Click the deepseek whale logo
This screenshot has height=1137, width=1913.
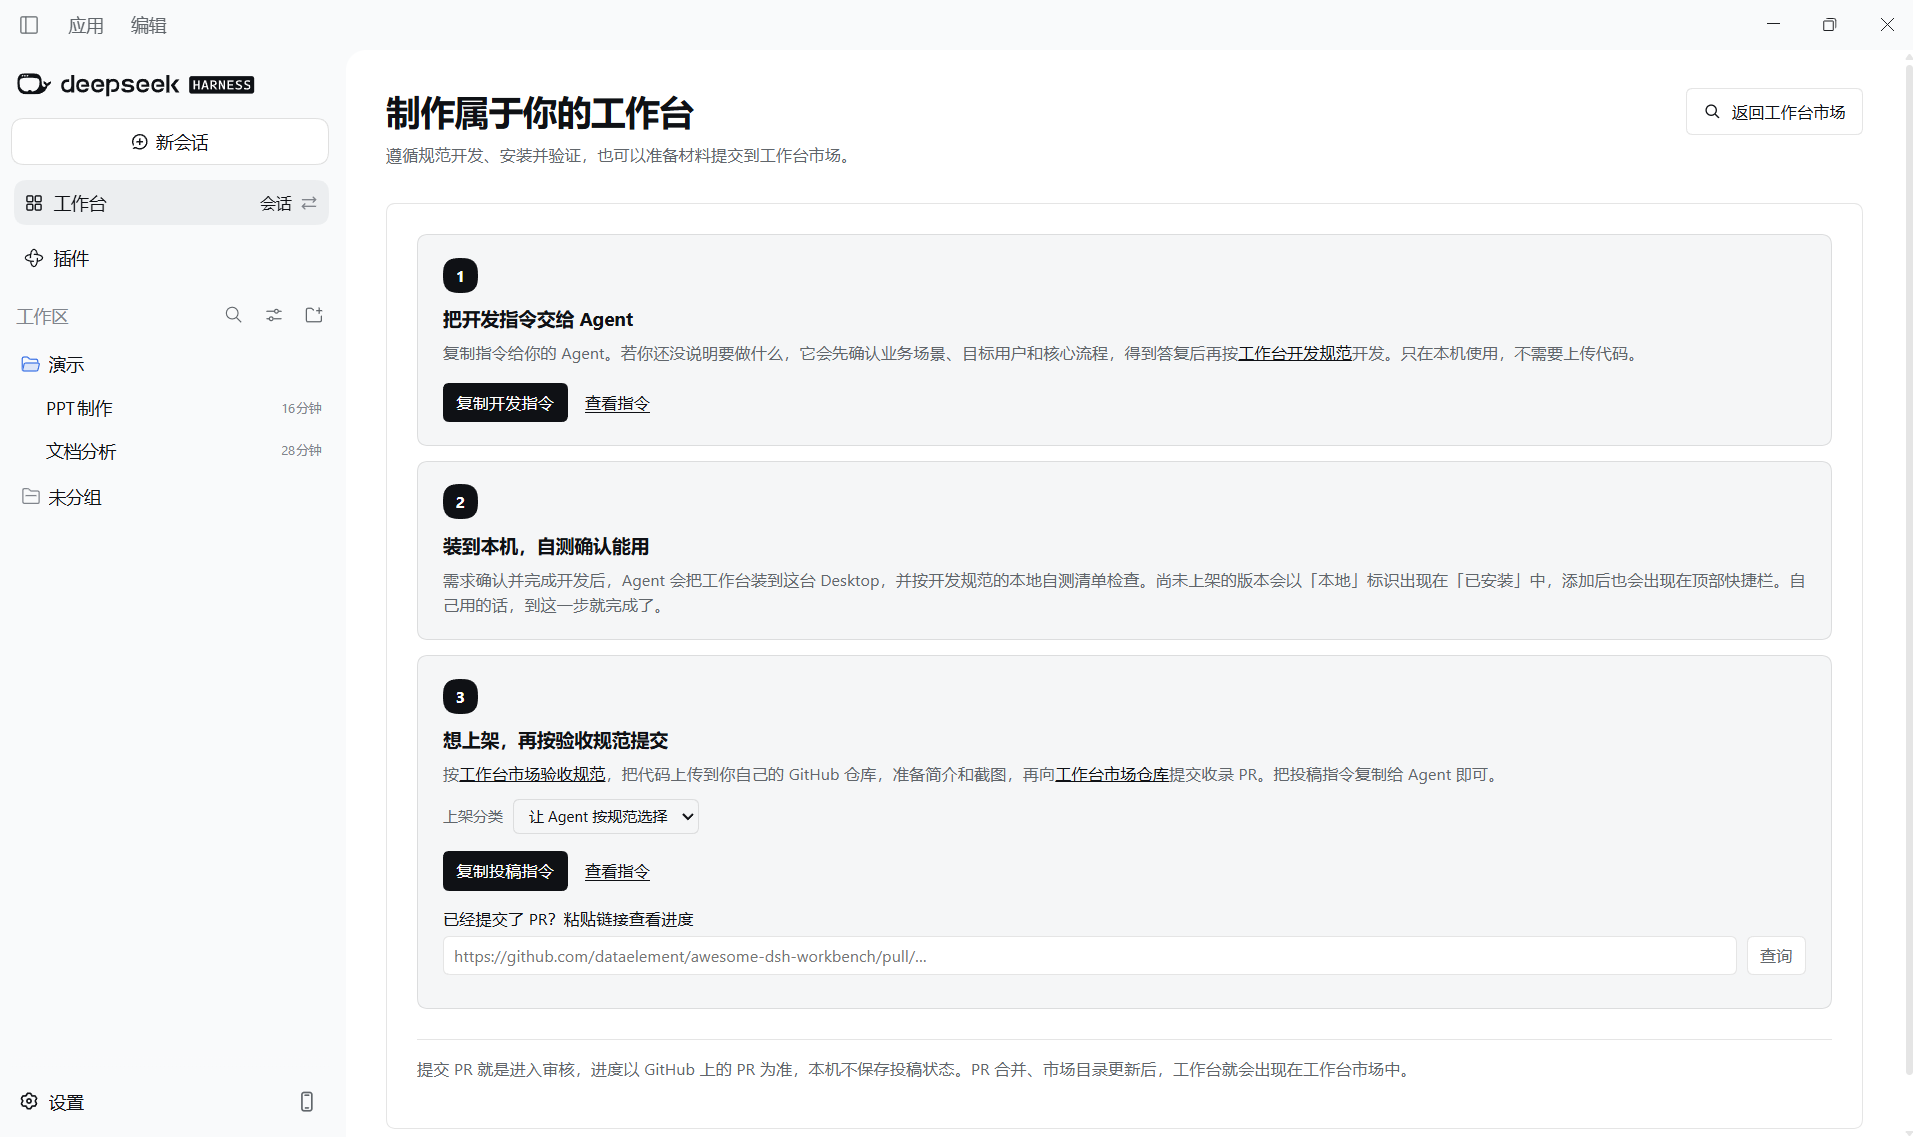point(33,84)
